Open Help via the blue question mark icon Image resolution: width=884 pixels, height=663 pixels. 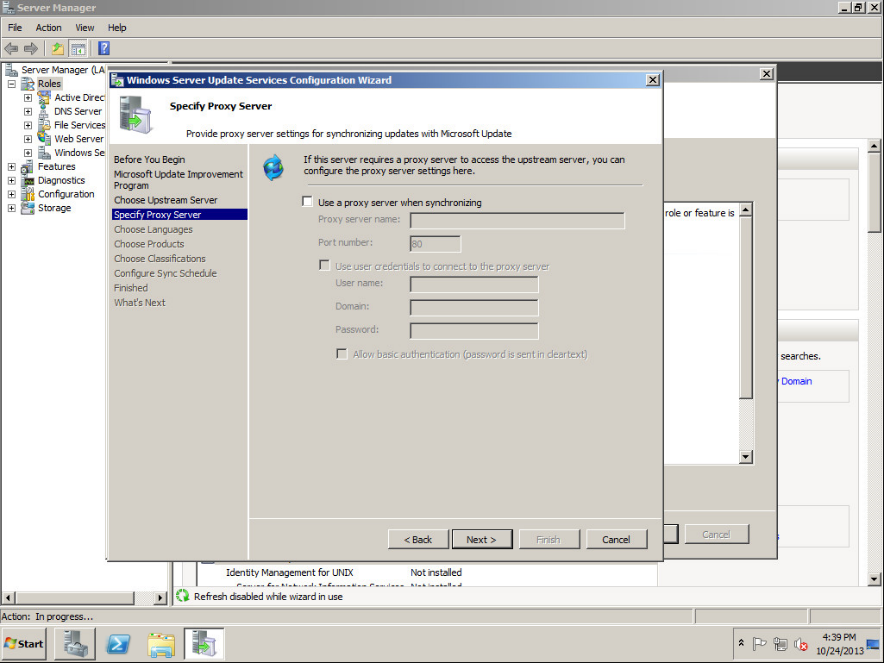pos(104,48)
